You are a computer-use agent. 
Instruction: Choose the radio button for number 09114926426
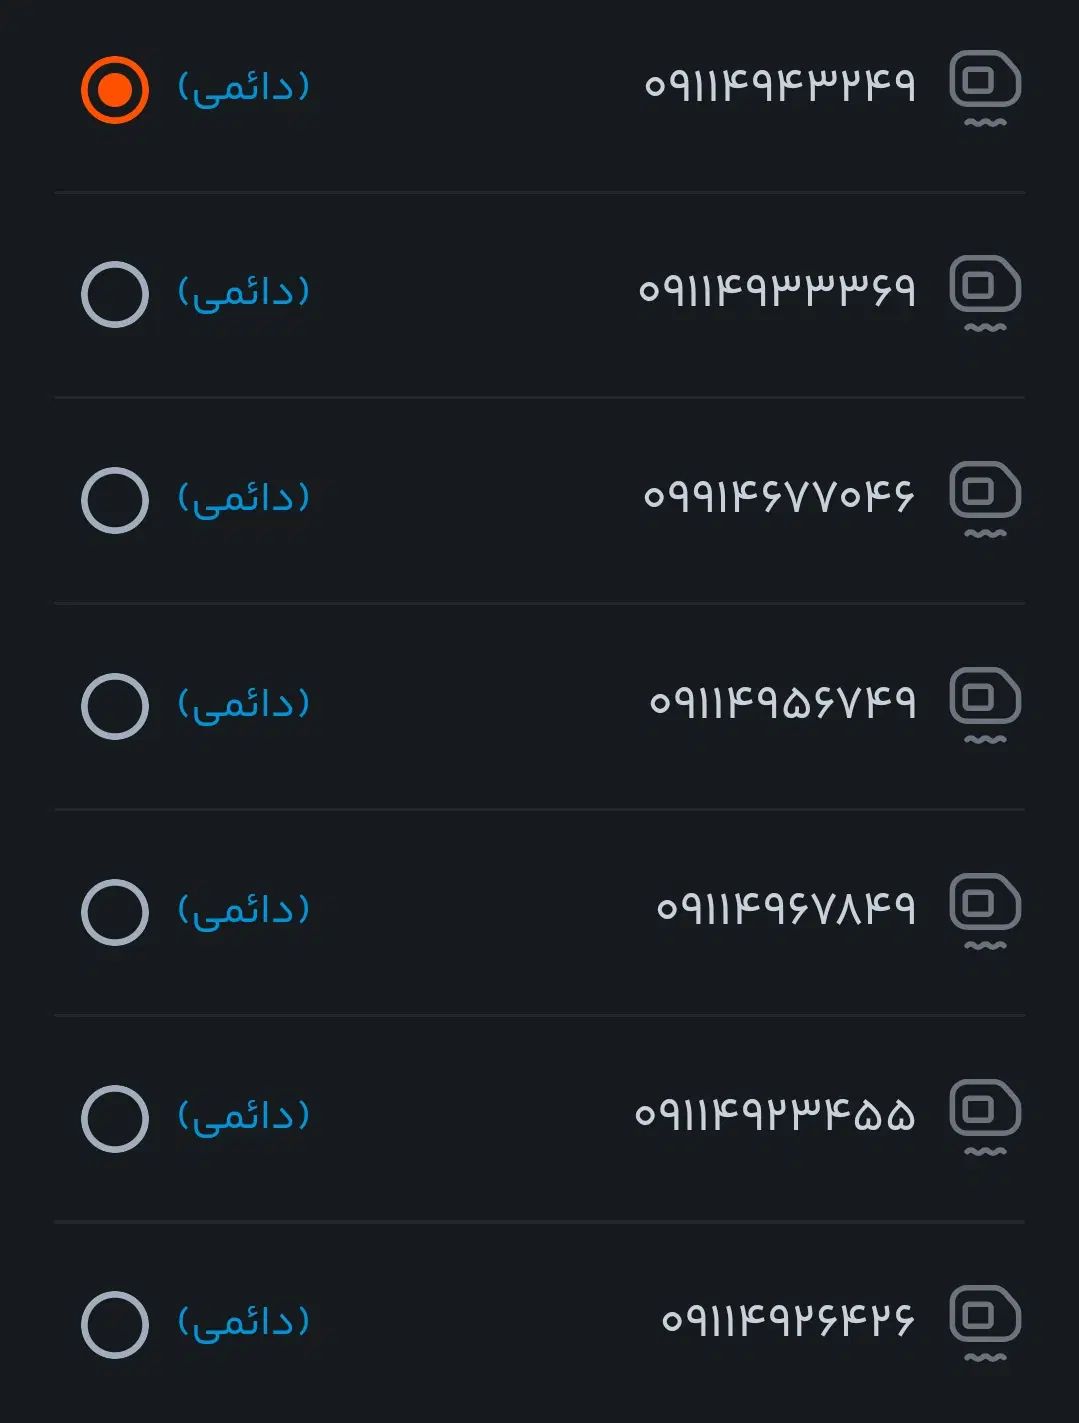115,1325
